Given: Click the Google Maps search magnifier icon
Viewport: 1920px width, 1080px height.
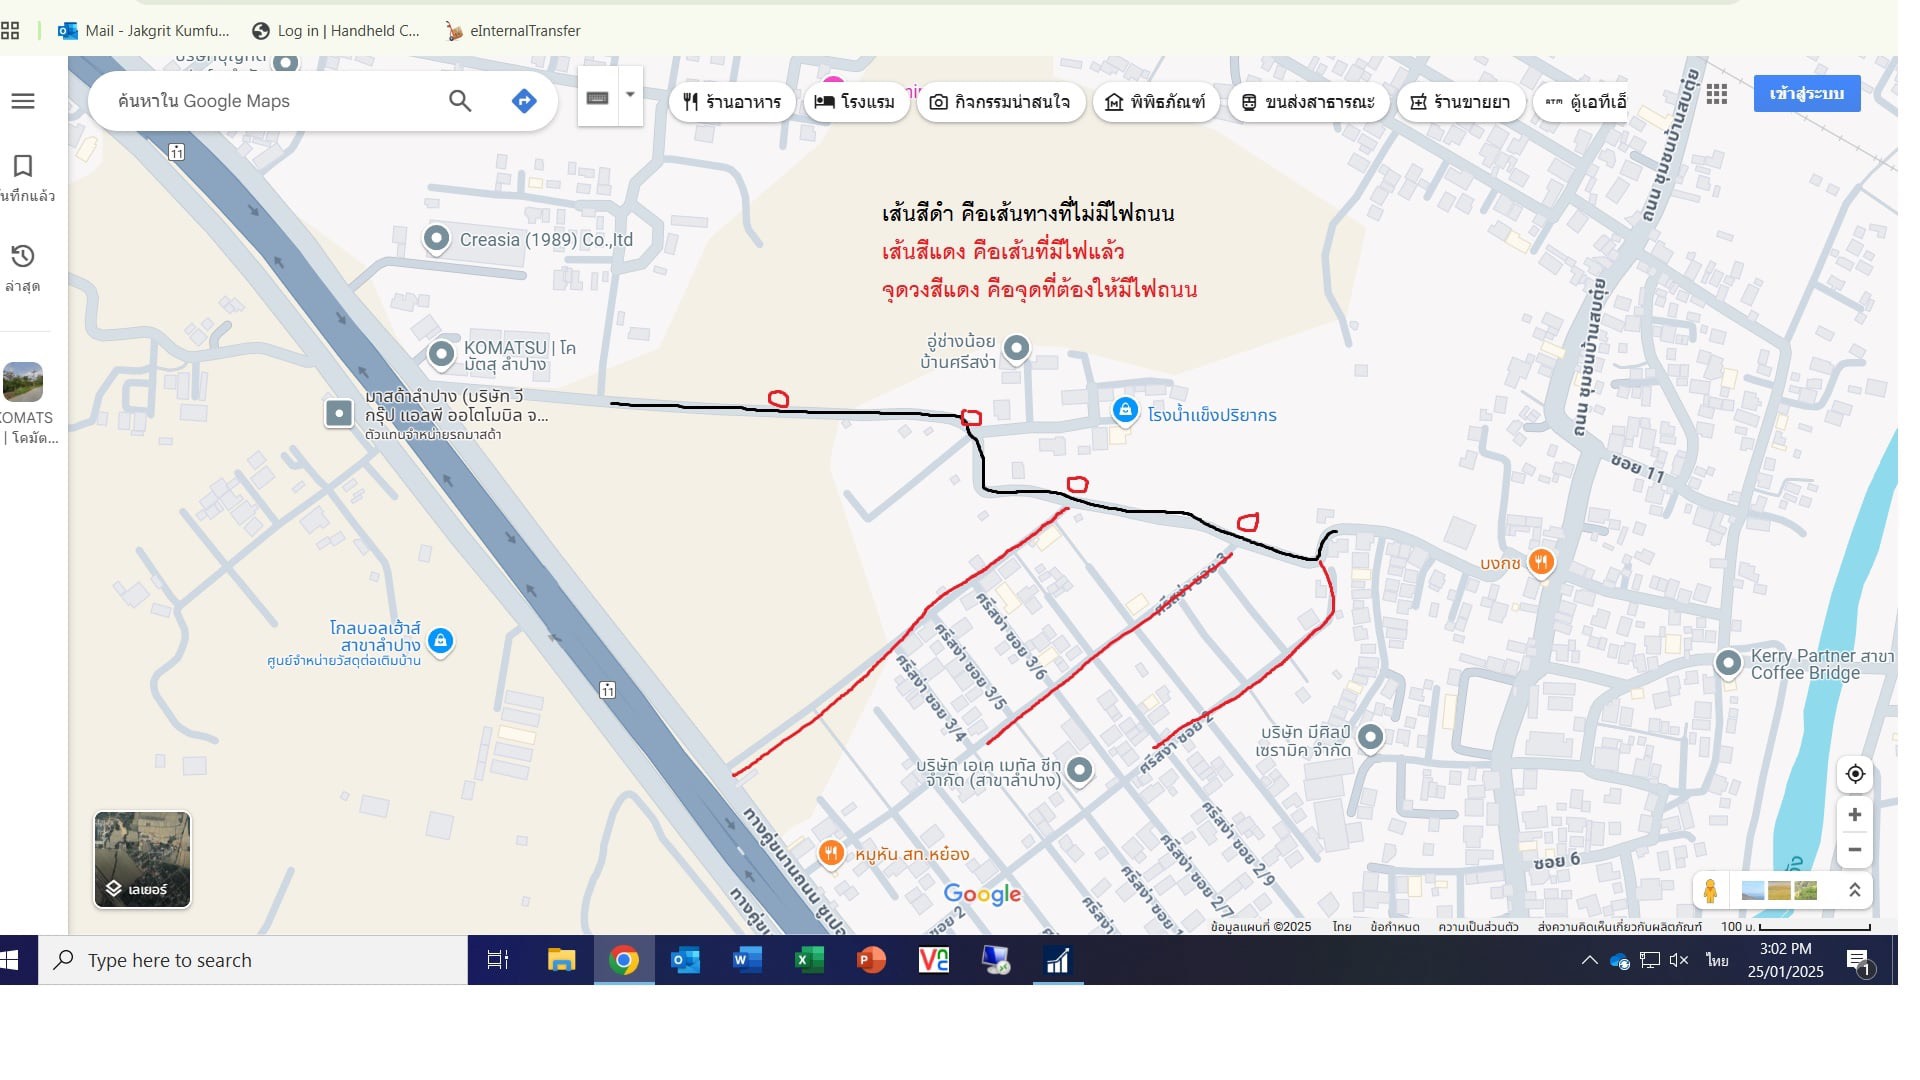Looking at the screenshot, I should click(460, 101).
